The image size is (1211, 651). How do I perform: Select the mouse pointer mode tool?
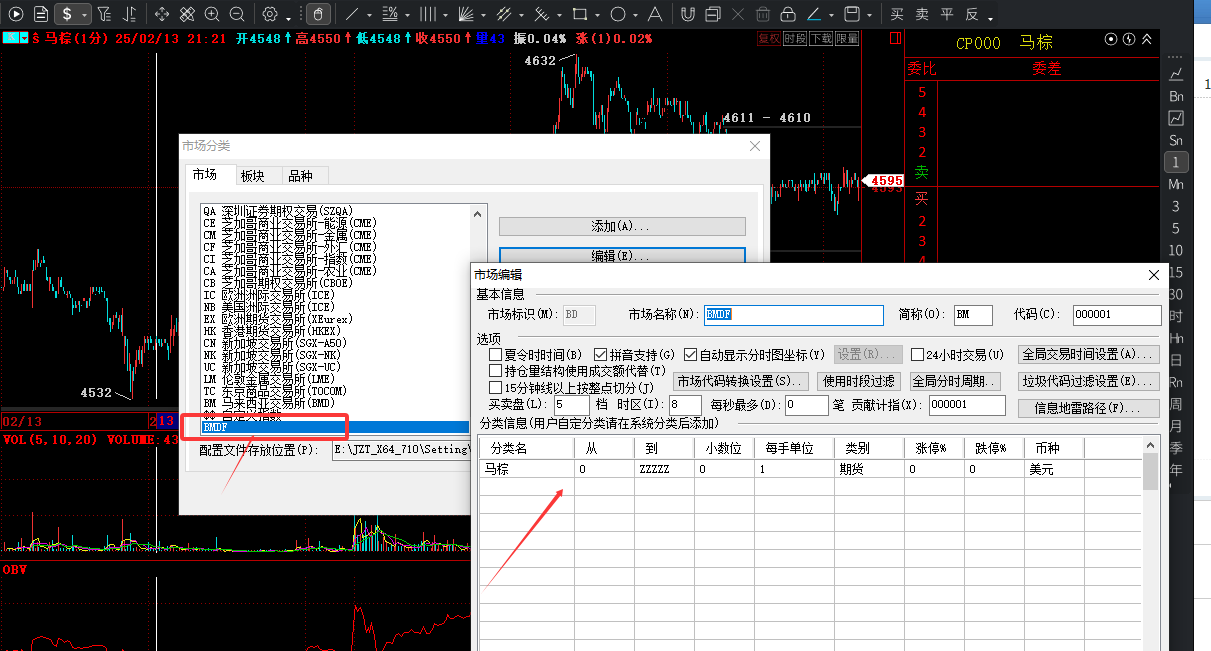coord(317,14)
